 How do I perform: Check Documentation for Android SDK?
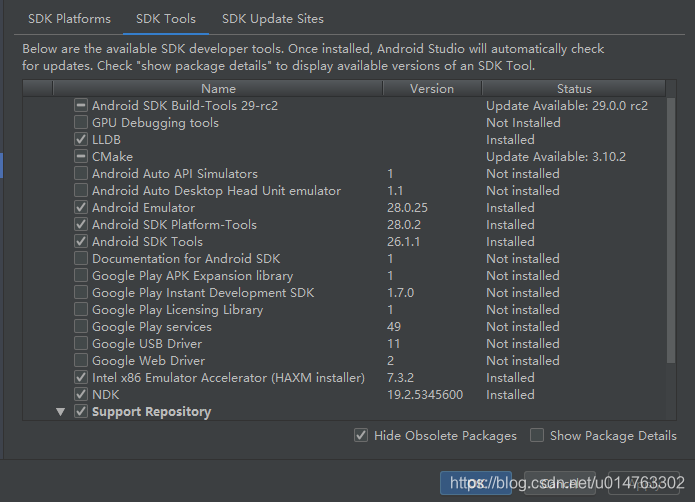coord(81,258)
